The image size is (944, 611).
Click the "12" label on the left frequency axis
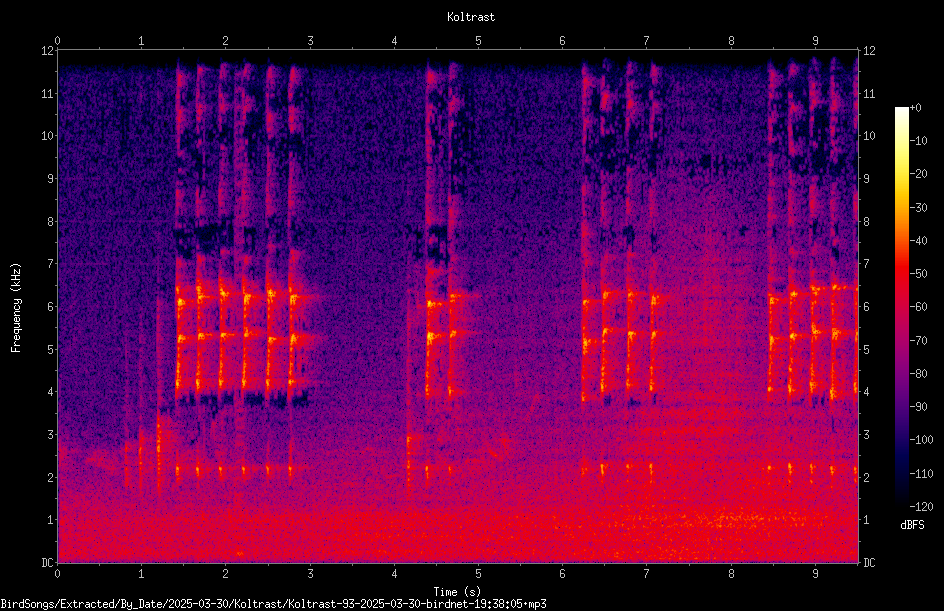coord(47,51)
